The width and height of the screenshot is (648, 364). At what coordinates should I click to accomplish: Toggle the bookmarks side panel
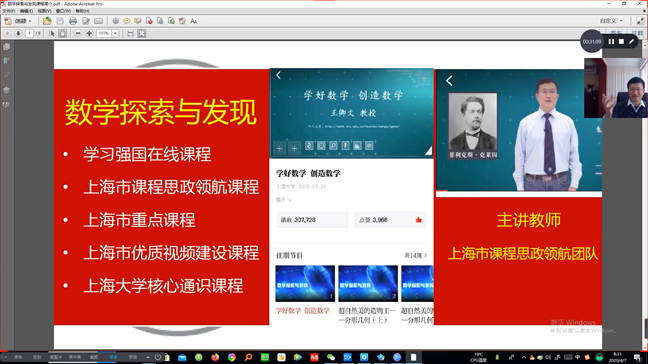pos(7,61)
